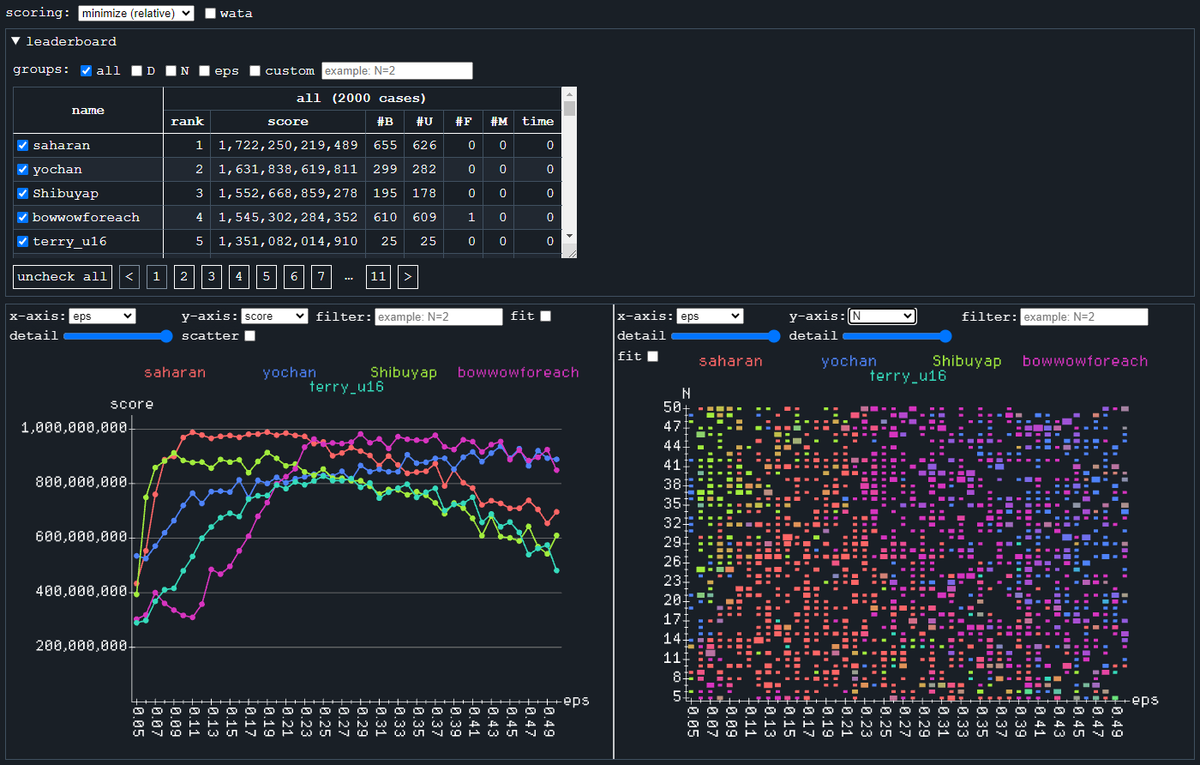Click bowwowforeach legend in left chart
Viewport: 1200px width, 765px height.
tap(518, 372)
